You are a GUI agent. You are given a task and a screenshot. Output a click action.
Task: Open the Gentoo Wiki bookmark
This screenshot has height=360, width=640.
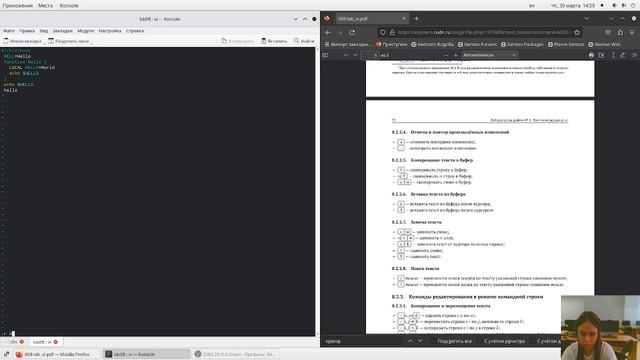click(605, 44)
